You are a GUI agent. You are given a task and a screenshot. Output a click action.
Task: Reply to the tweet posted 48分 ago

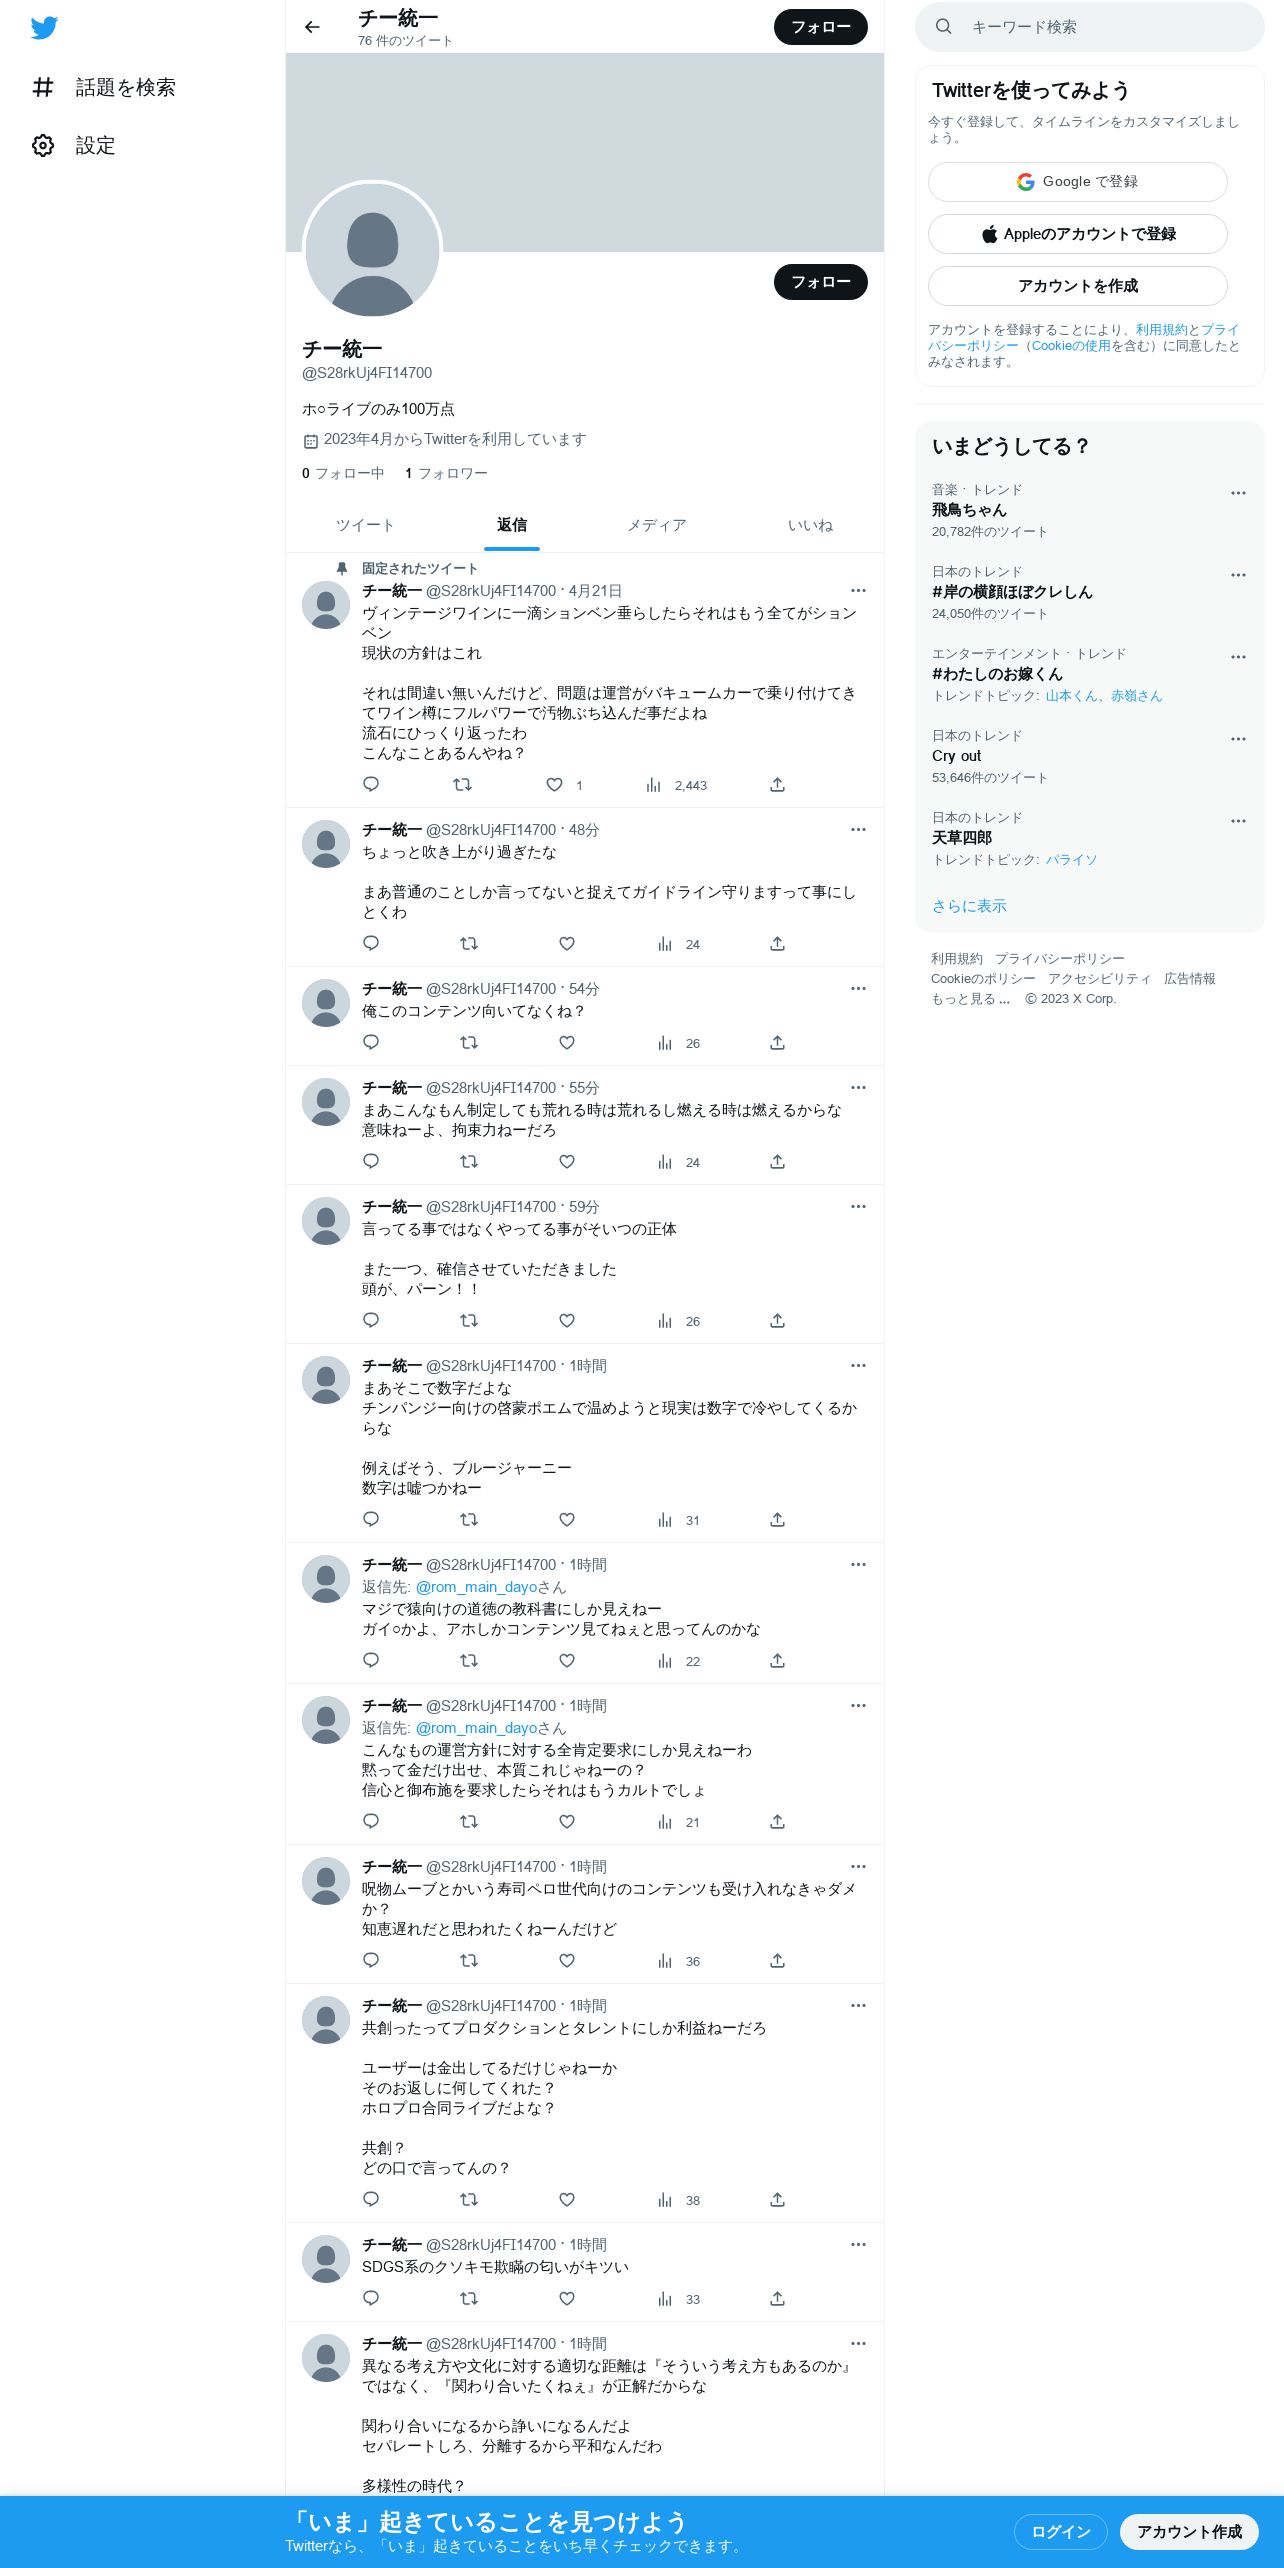pyautogui.click(x=371, y=943)
